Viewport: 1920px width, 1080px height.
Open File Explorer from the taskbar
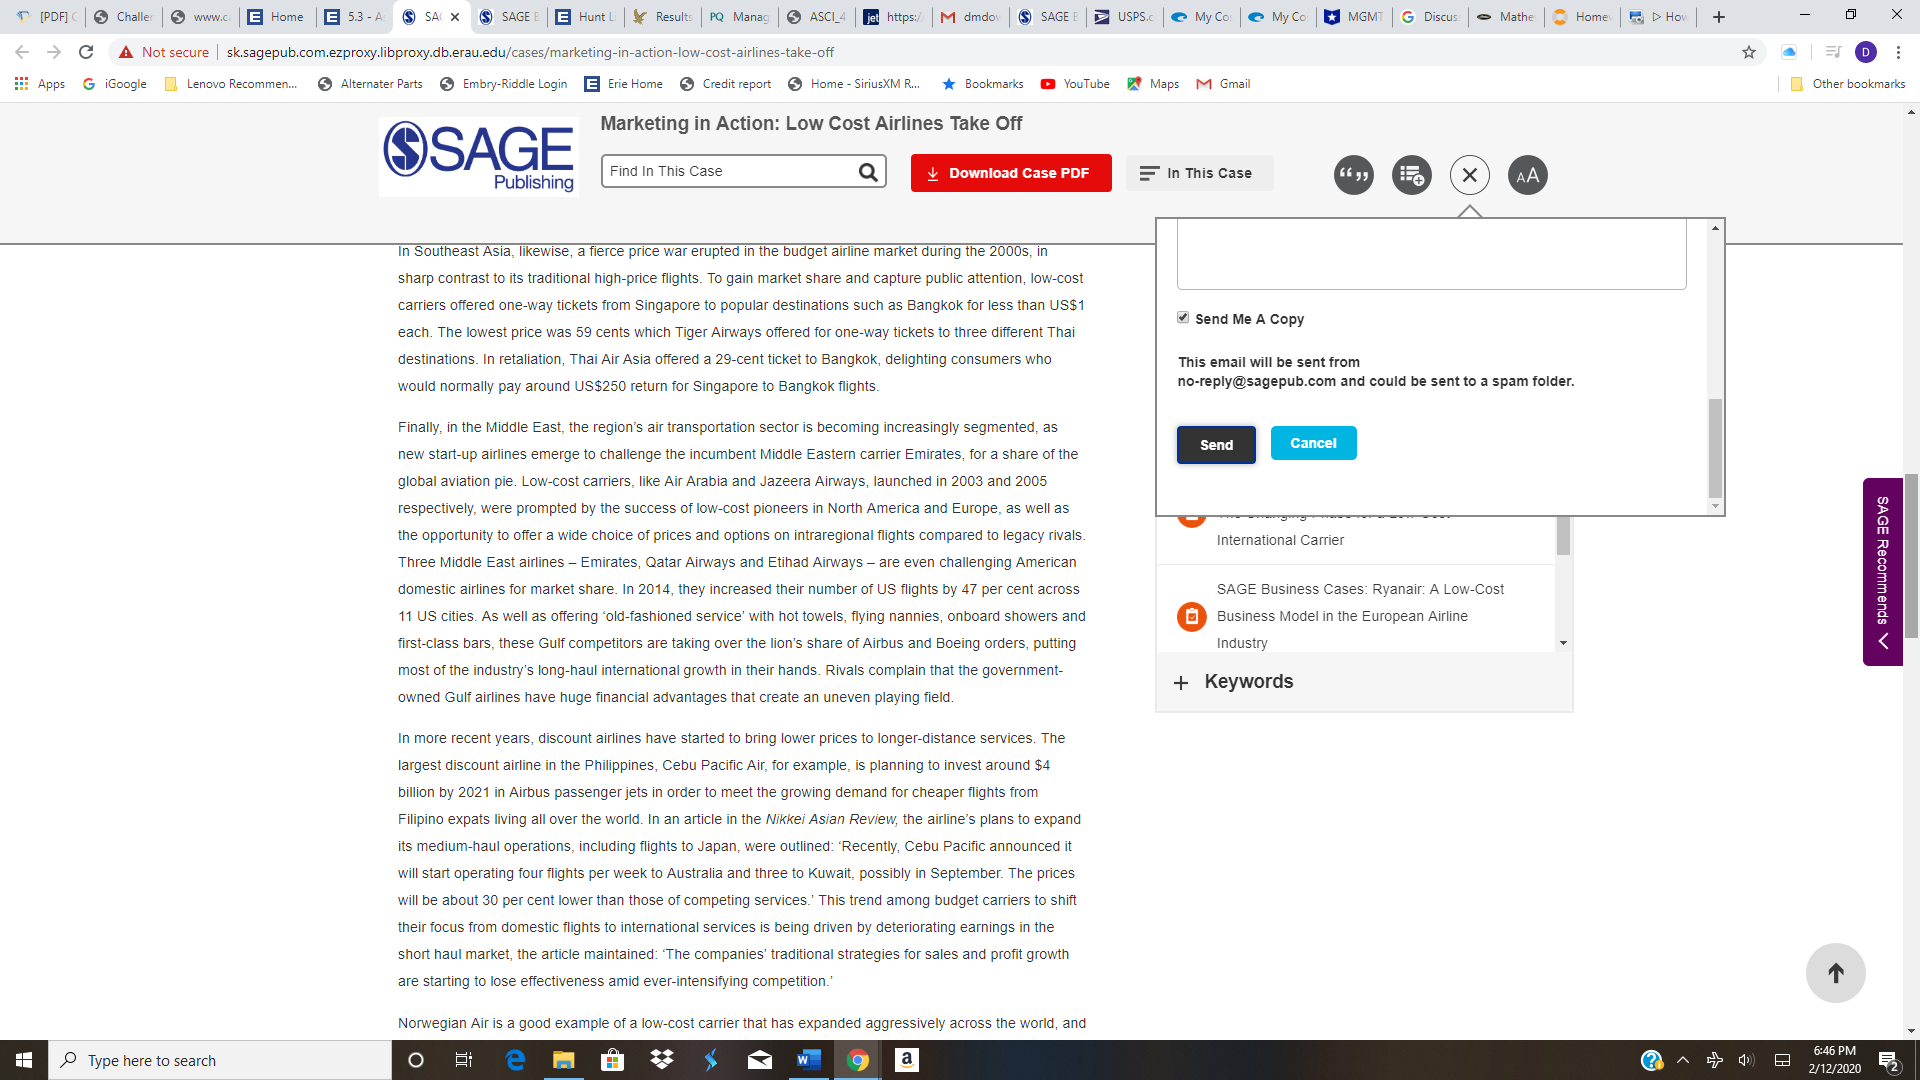(564, 1060)
